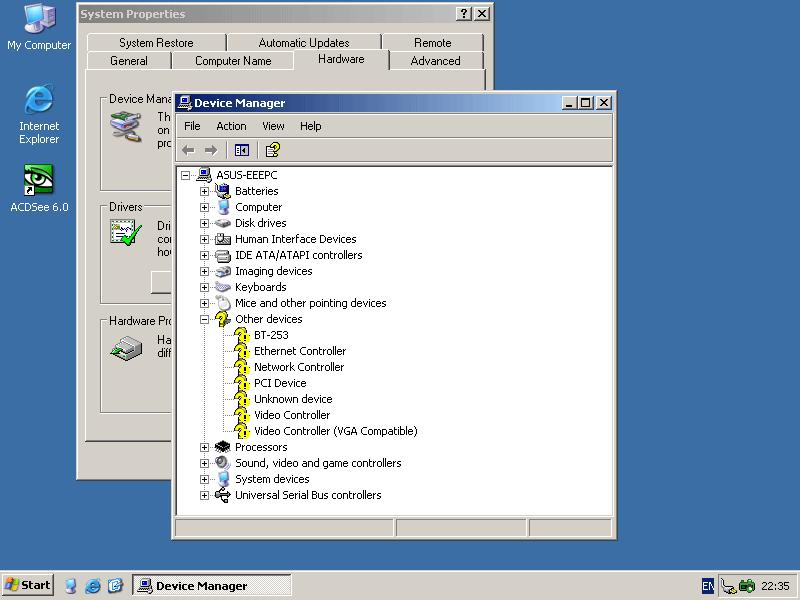Click the Disk drives icon
800x600 pixels.
tap(223, 223)
